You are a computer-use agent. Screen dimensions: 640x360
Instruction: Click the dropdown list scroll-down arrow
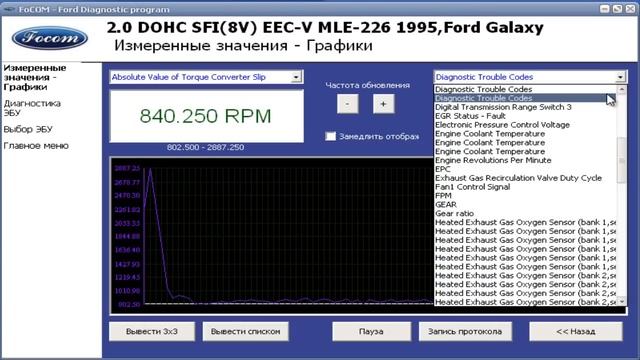(x=622, y=301)
